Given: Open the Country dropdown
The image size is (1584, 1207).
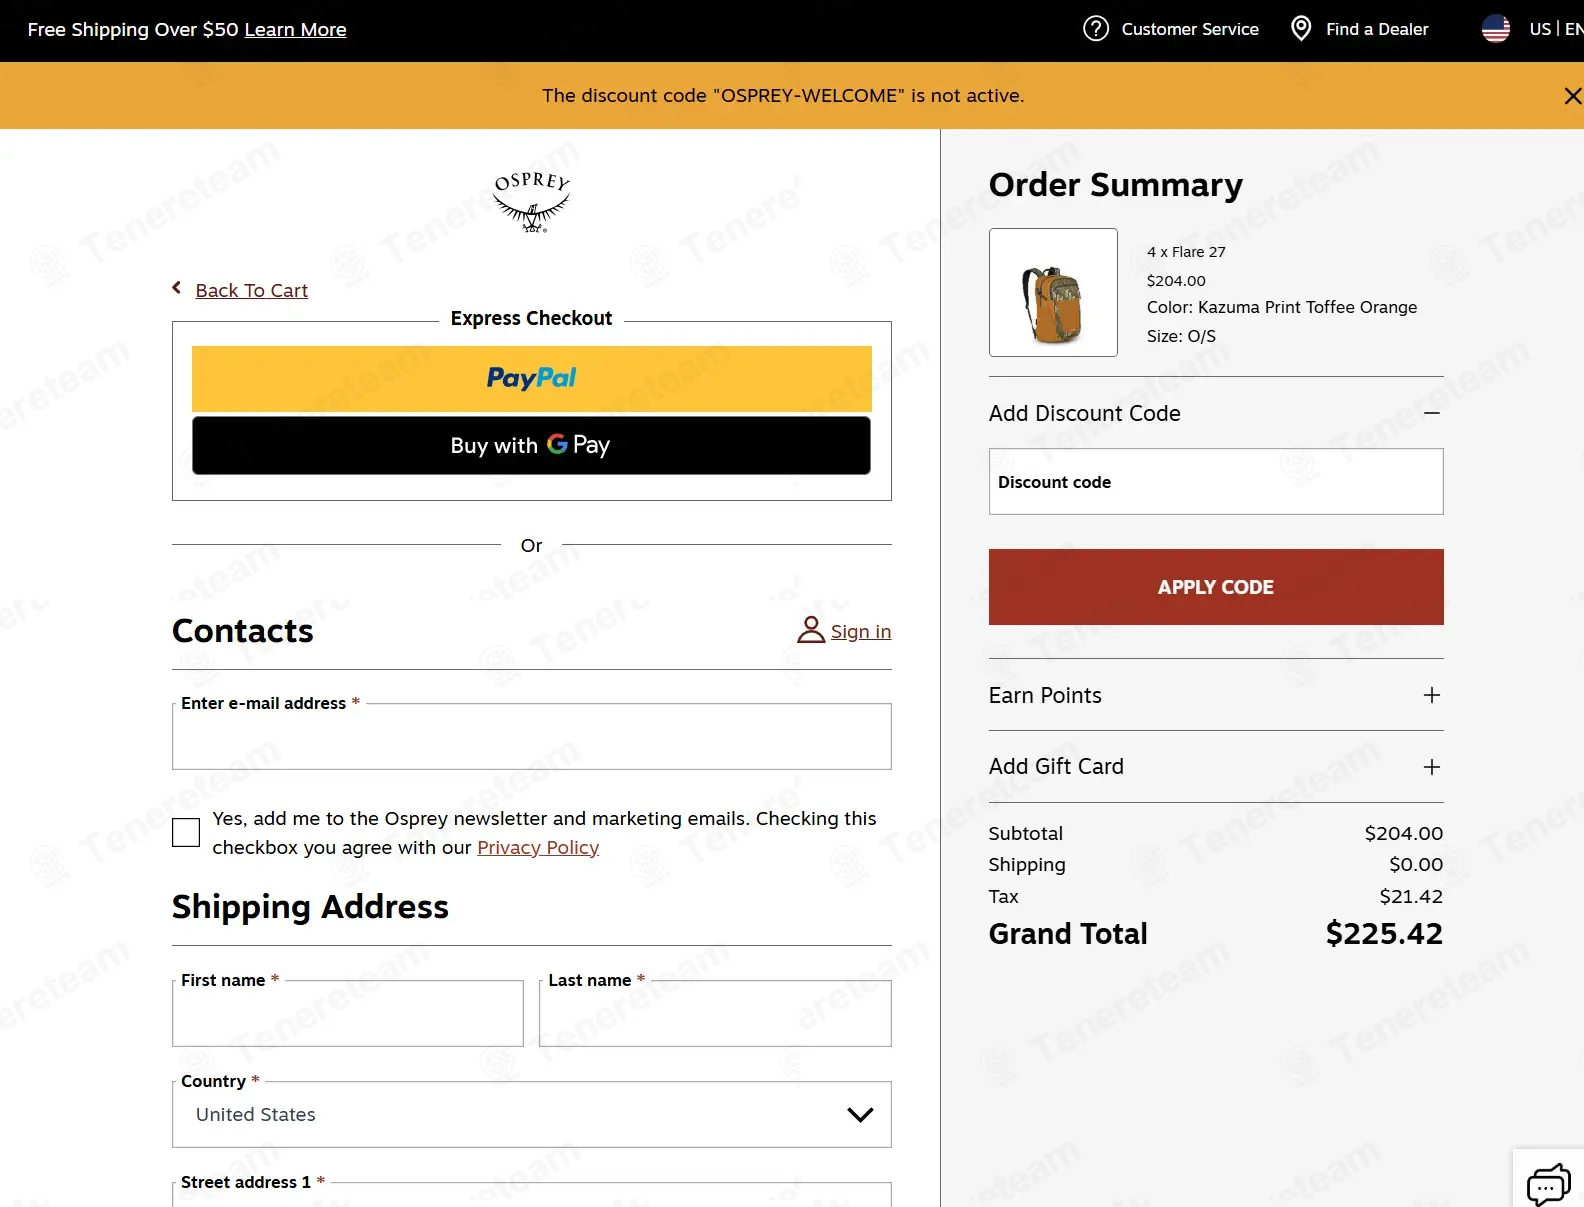Looking at the screenshot, I should click(x=532, y=1114).
